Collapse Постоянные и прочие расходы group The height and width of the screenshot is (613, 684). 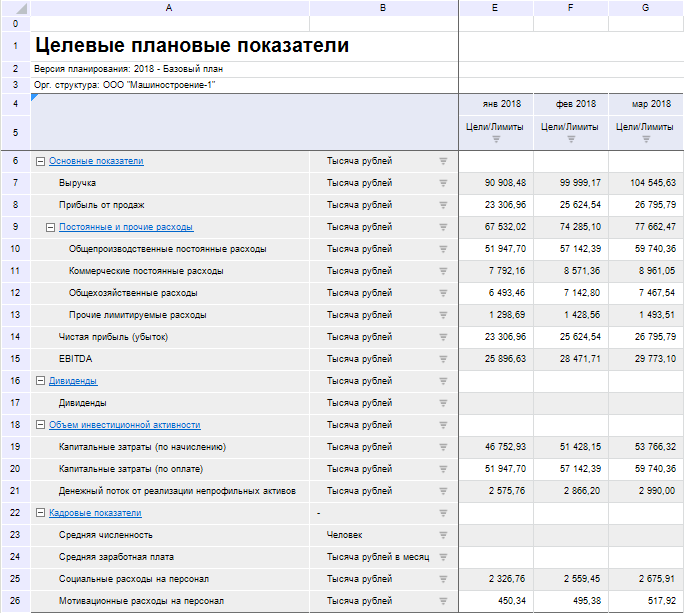pyautogui.click(x=50, y=227)
